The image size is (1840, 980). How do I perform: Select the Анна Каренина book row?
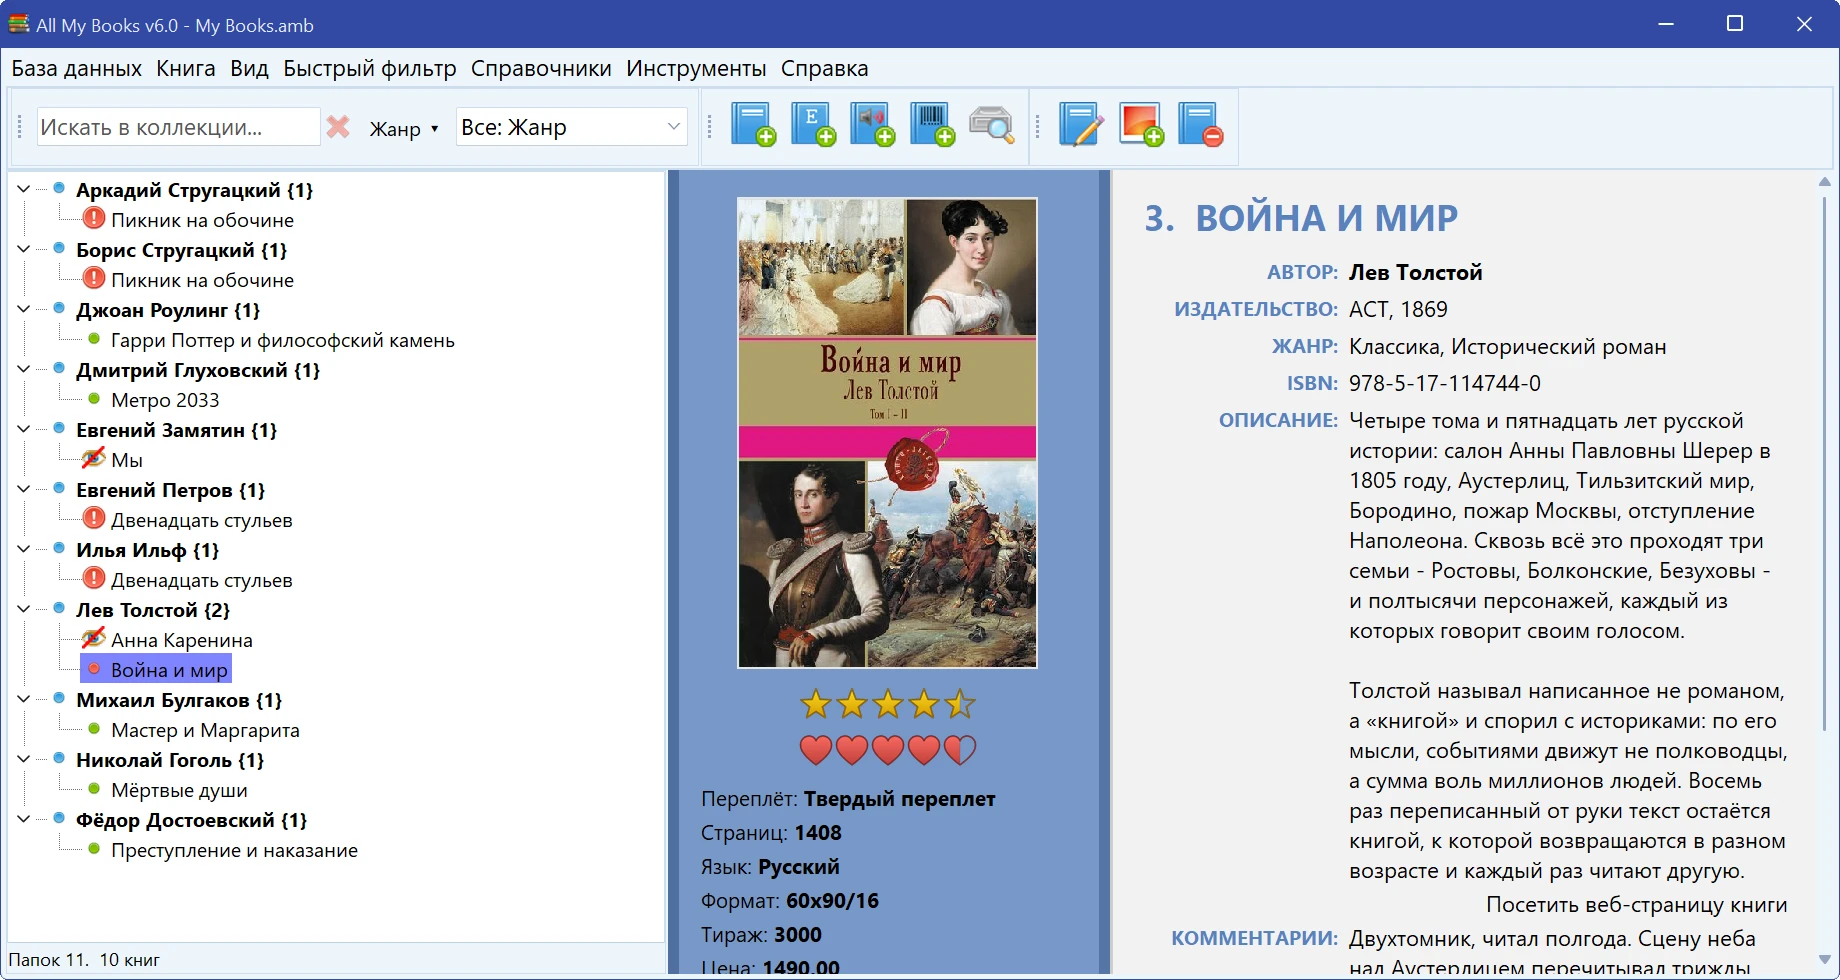[181, 640]
